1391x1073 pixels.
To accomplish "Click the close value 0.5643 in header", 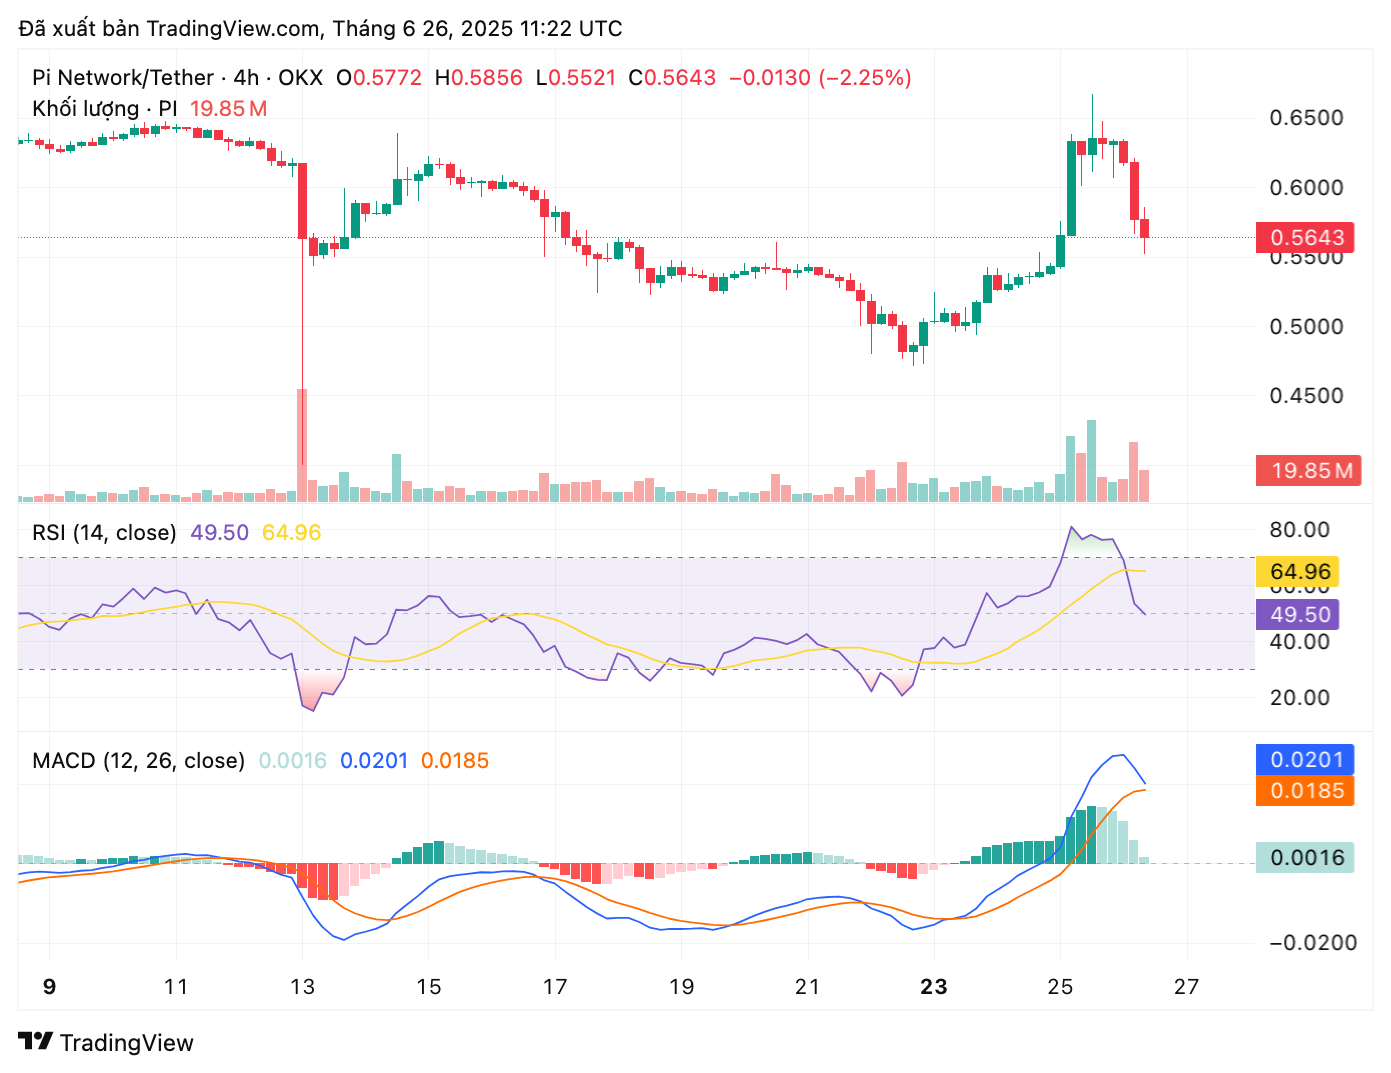I will tap(680, 78).
